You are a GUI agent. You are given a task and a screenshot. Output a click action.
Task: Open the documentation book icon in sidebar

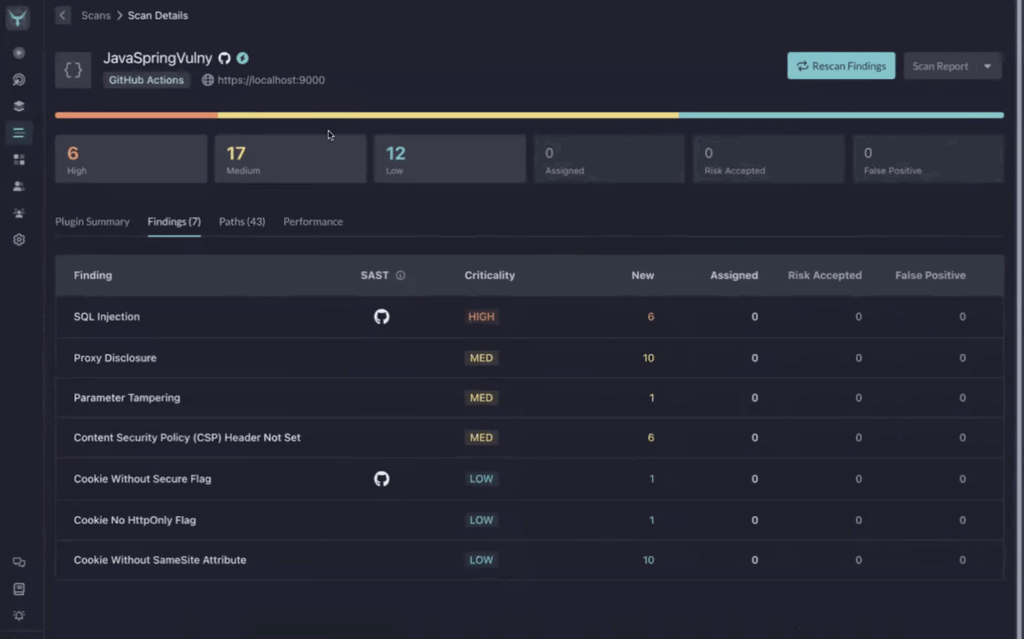[x=18, y=589]
